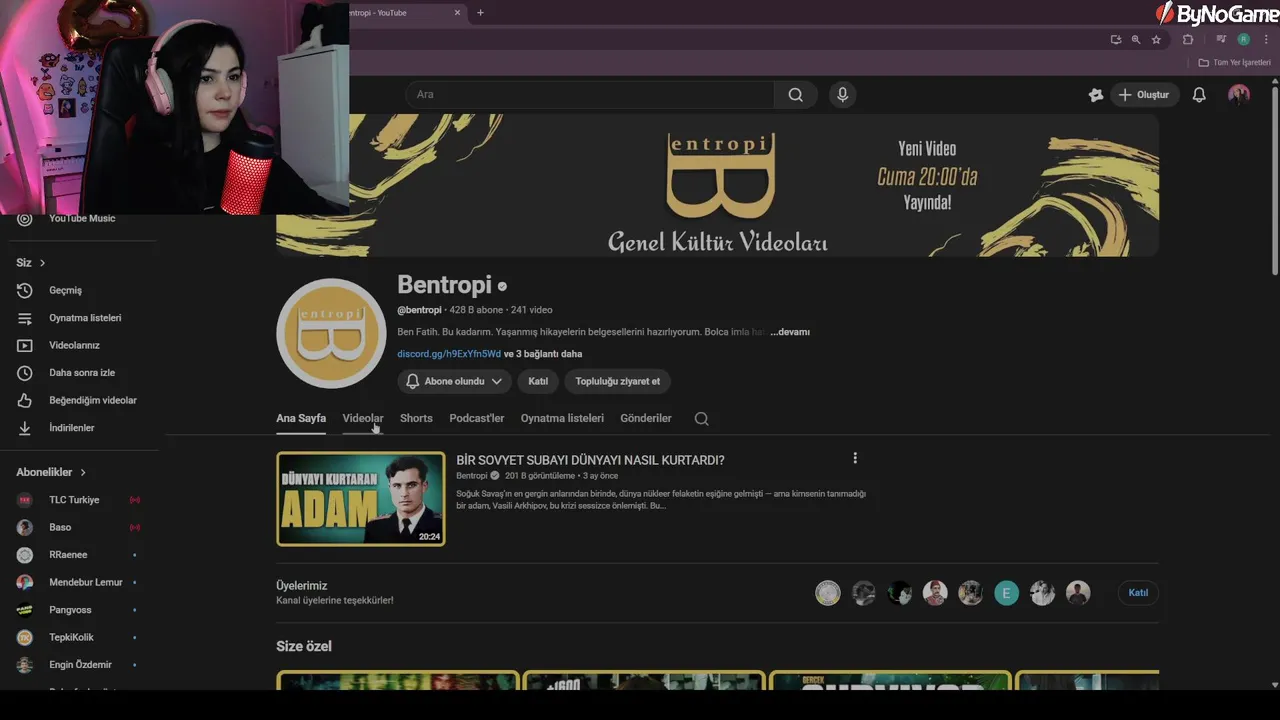
Task: Switch to the Oynatma listeleri channel tab
Action: coord(562,418)
